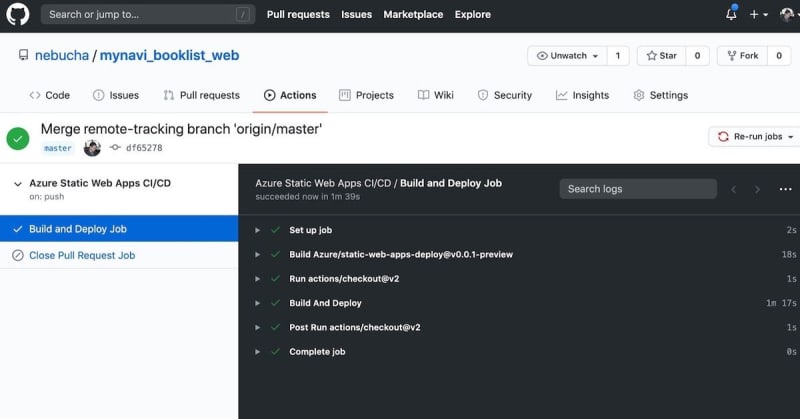
Task: Click the forks count next to Fork
Action: 779,56
